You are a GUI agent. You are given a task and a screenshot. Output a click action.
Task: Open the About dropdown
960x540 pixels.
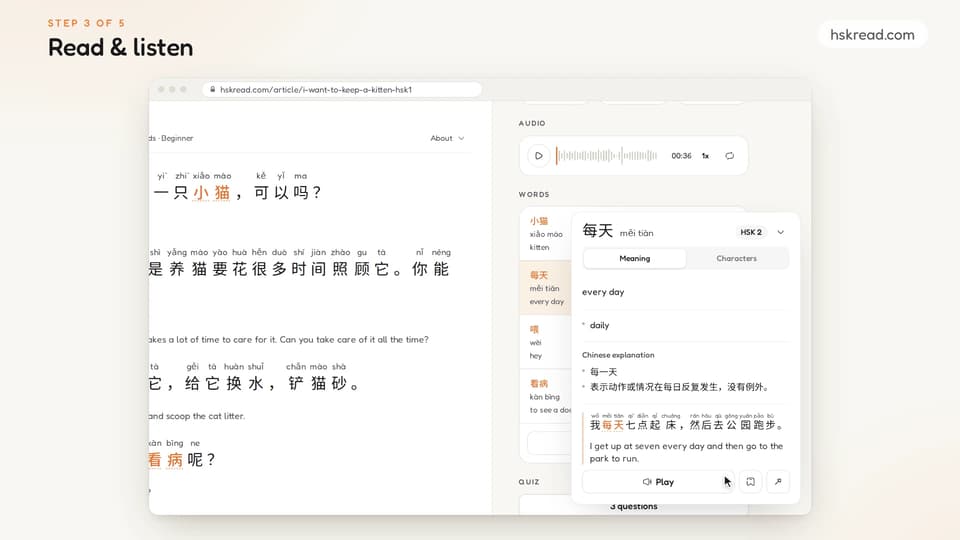[447, 138]
